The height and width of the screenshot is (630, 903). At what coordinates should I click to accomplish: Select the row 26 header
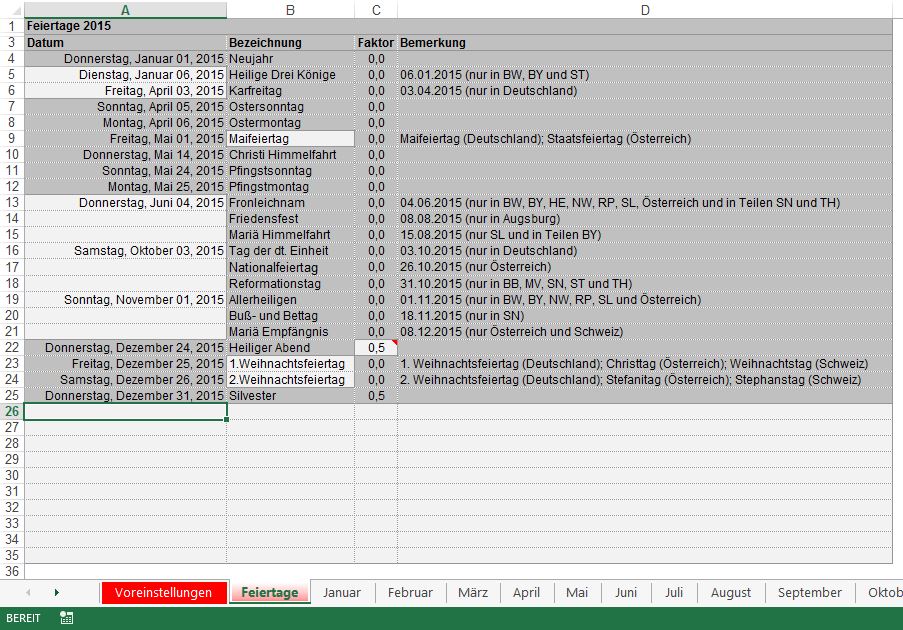pos(11,411)
